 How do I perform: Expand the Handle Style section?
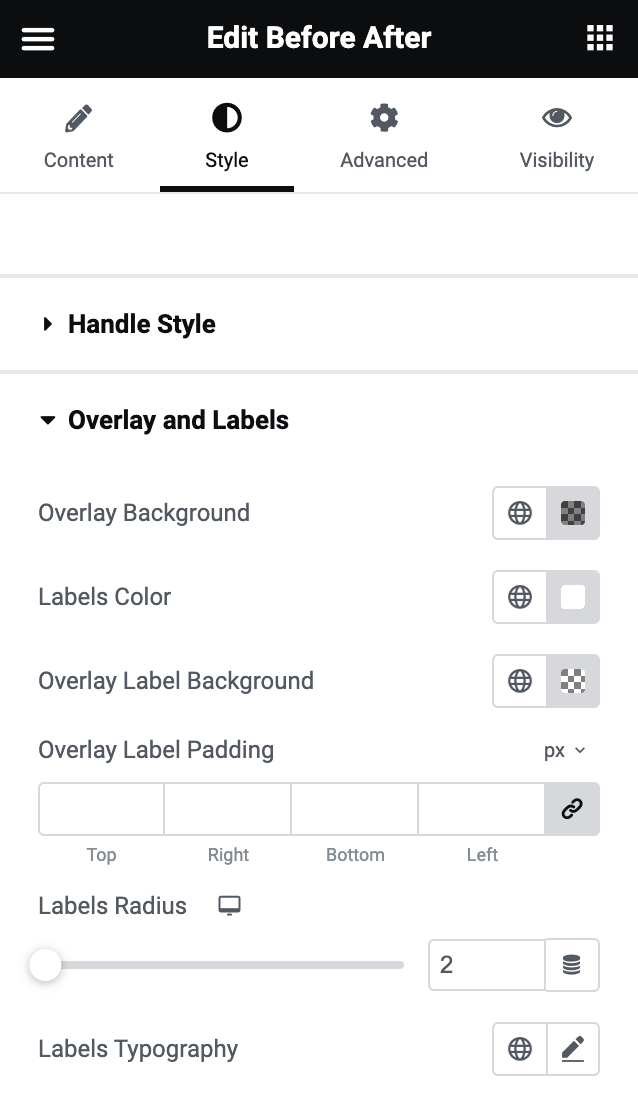click(x=141, y=324)
